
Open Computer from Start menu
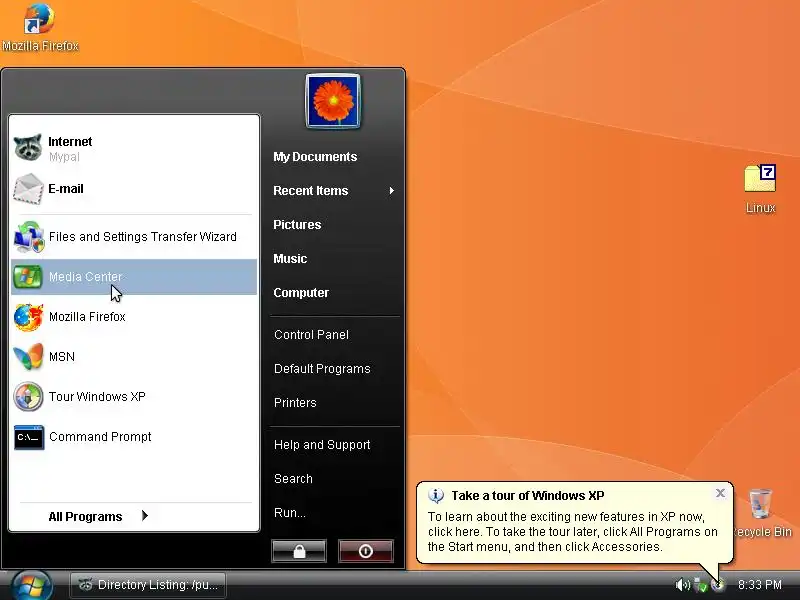point(301,293)
